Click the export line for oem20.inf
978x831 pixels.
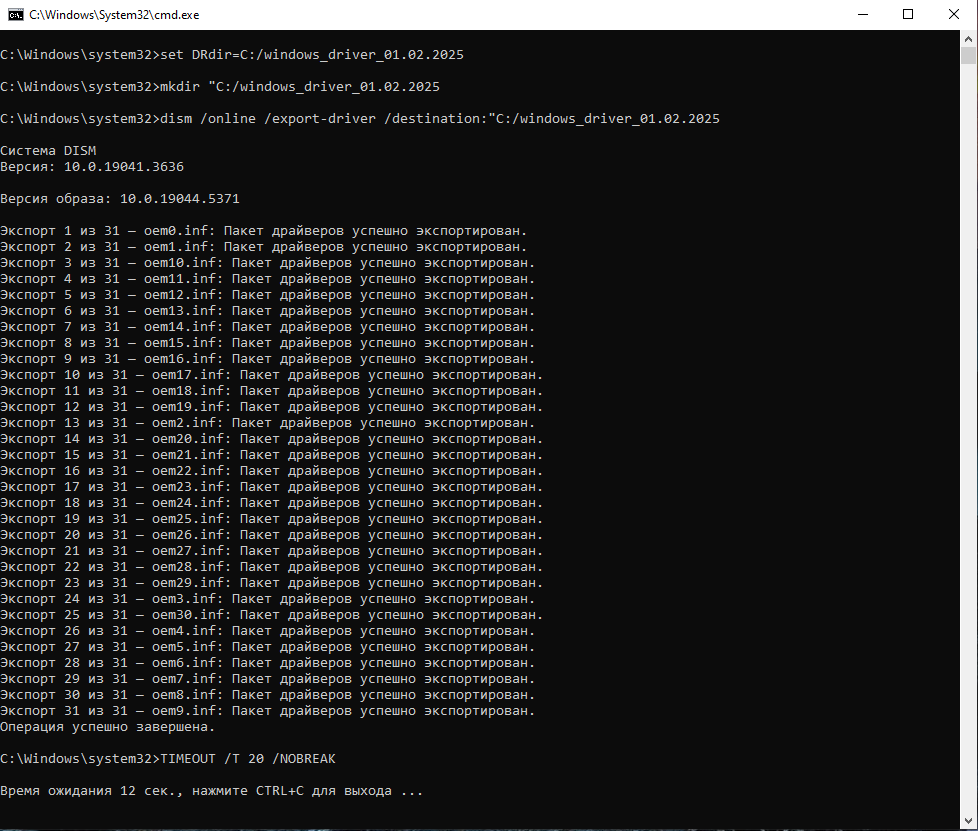pyautogui.click(x=272, y=439)
